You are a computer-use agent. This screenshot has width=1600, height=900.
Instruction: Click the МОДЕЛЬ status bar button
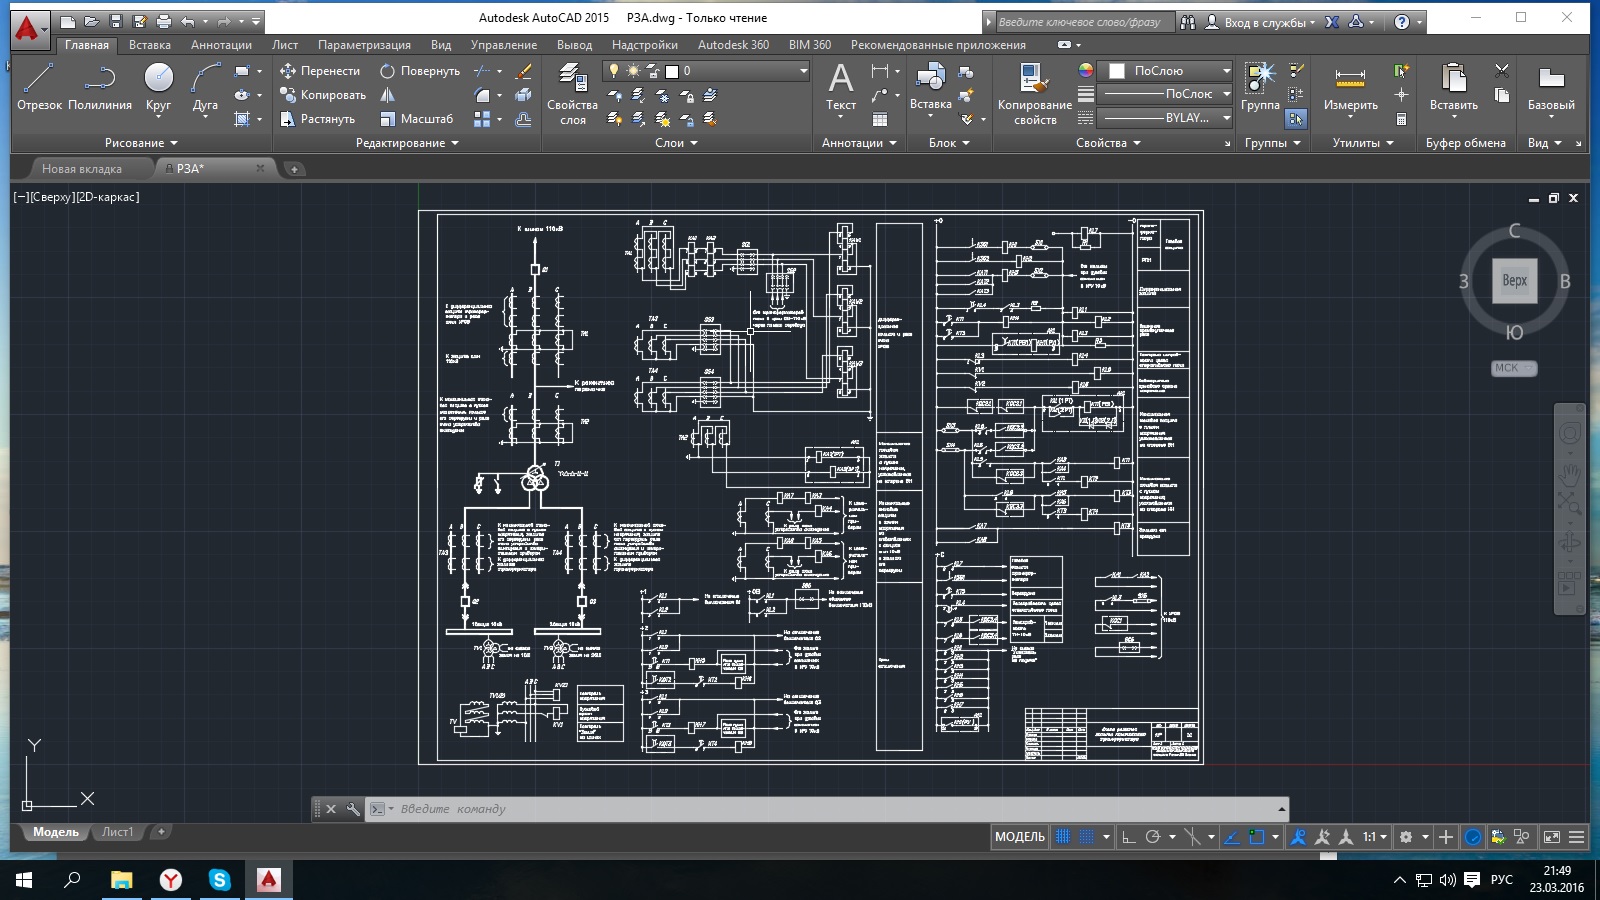1020,837
